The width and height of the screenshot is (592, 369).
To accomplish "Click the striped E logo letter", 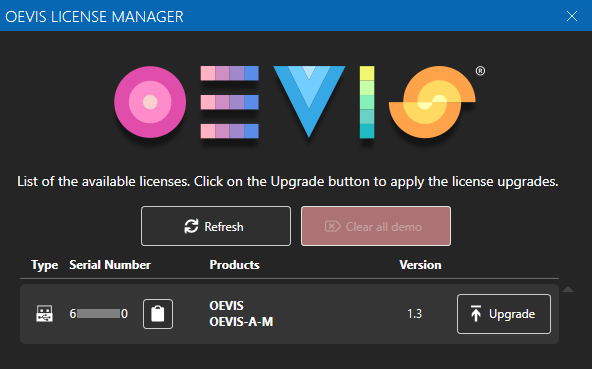I will (x=230, y=102).
